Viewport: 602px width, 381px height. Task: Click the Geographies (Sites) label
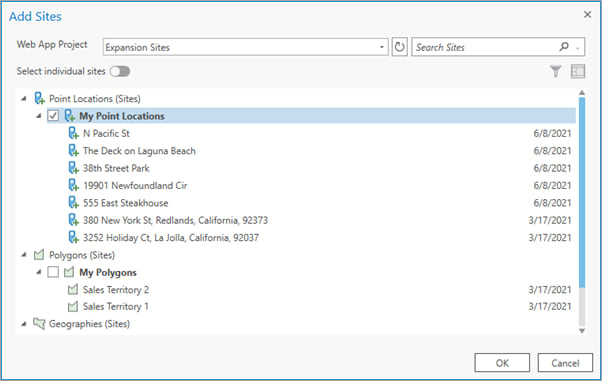(x=89, y=324)
